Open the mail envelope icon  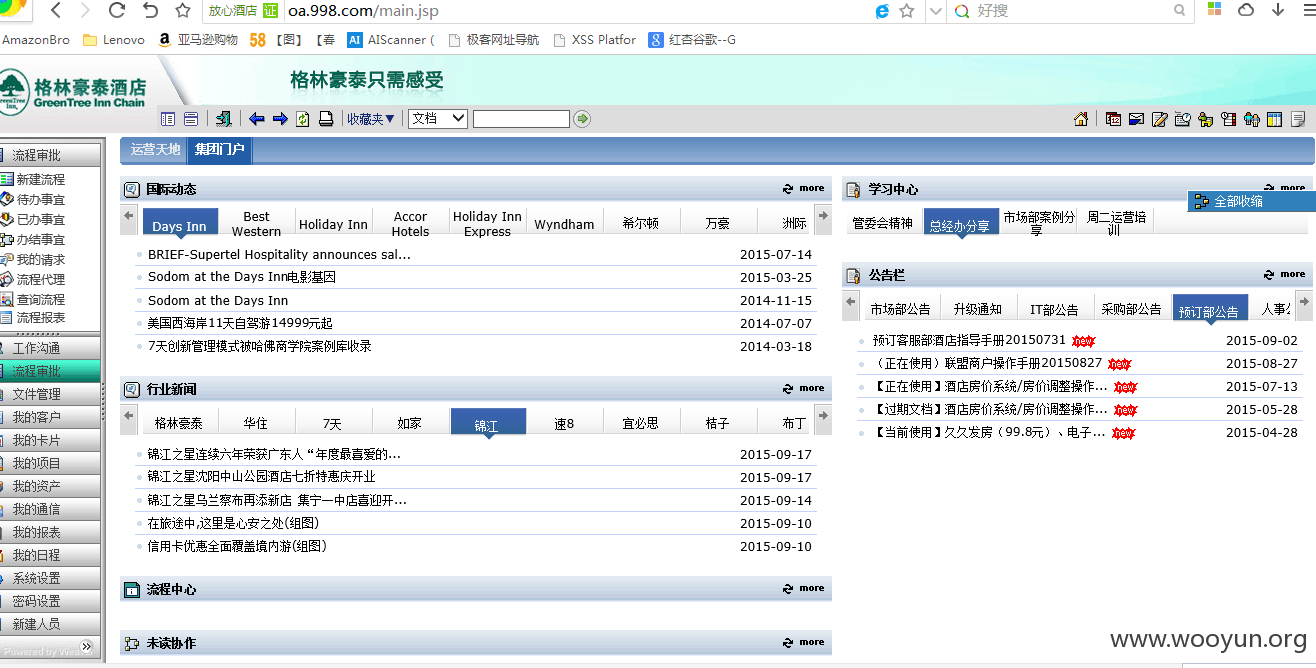coord(1136,119)
